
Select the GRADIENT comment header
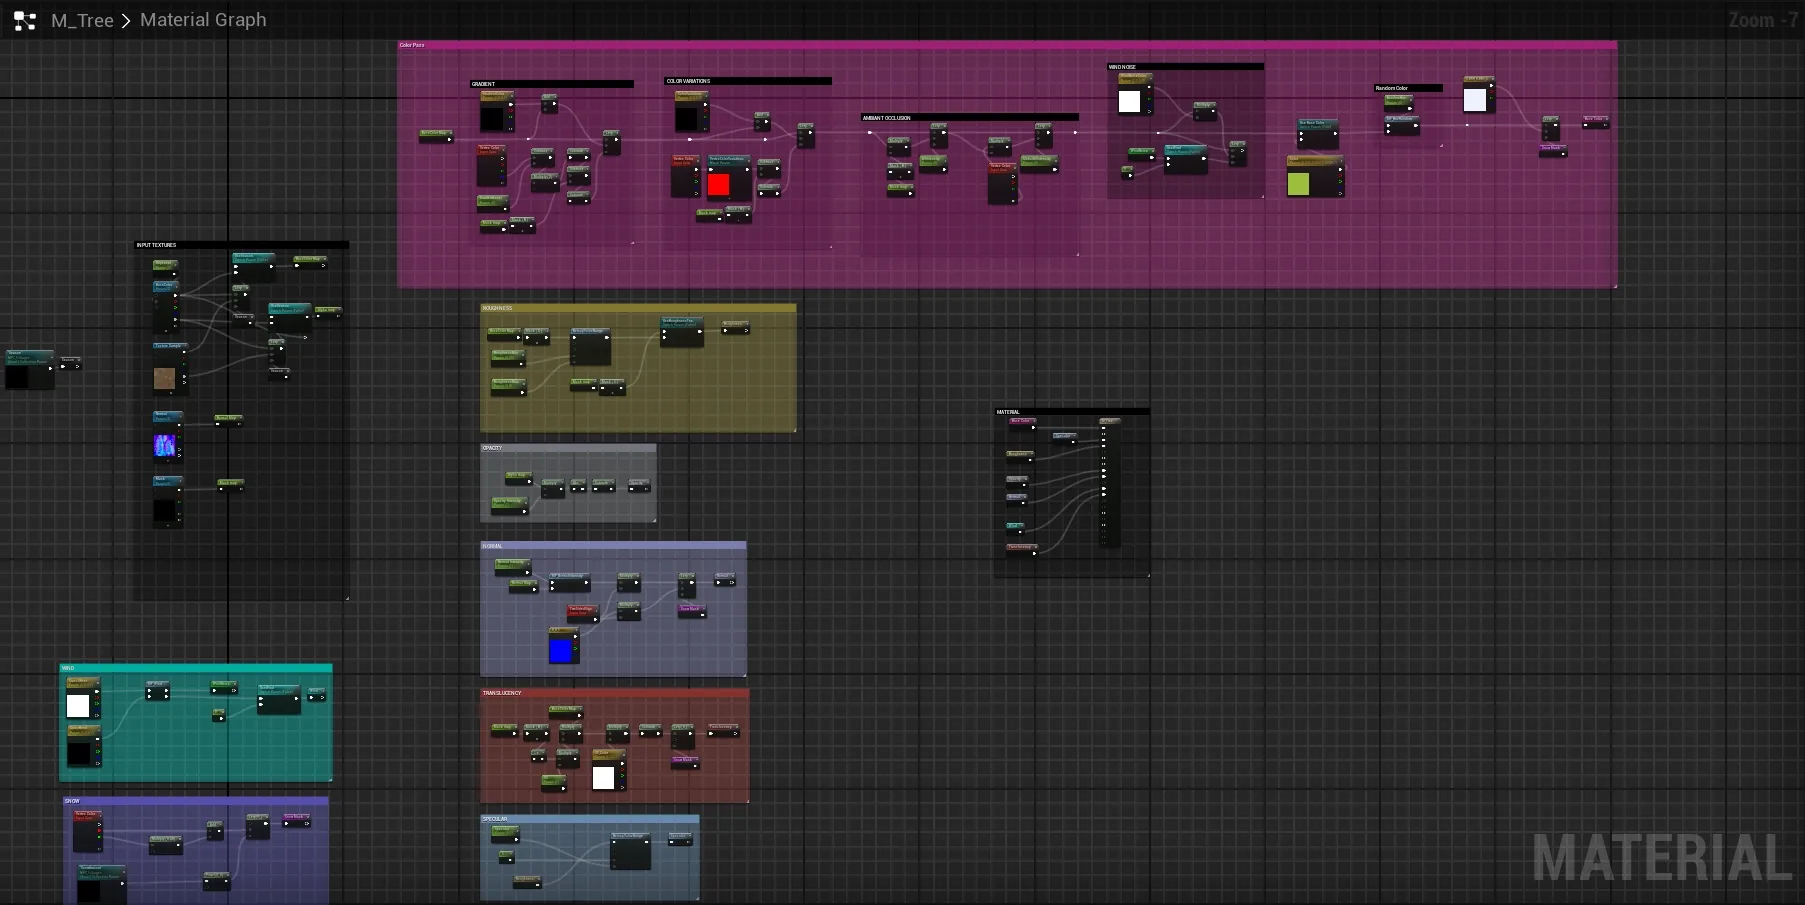pyautogui.click(x=552, y=84)
